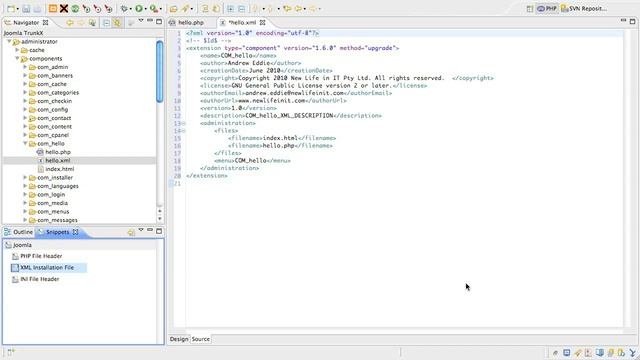Viewport: 640px width, 360px height.
Task: Toggle Link with Editor in Navigator
Action: (x=117, y=23)
